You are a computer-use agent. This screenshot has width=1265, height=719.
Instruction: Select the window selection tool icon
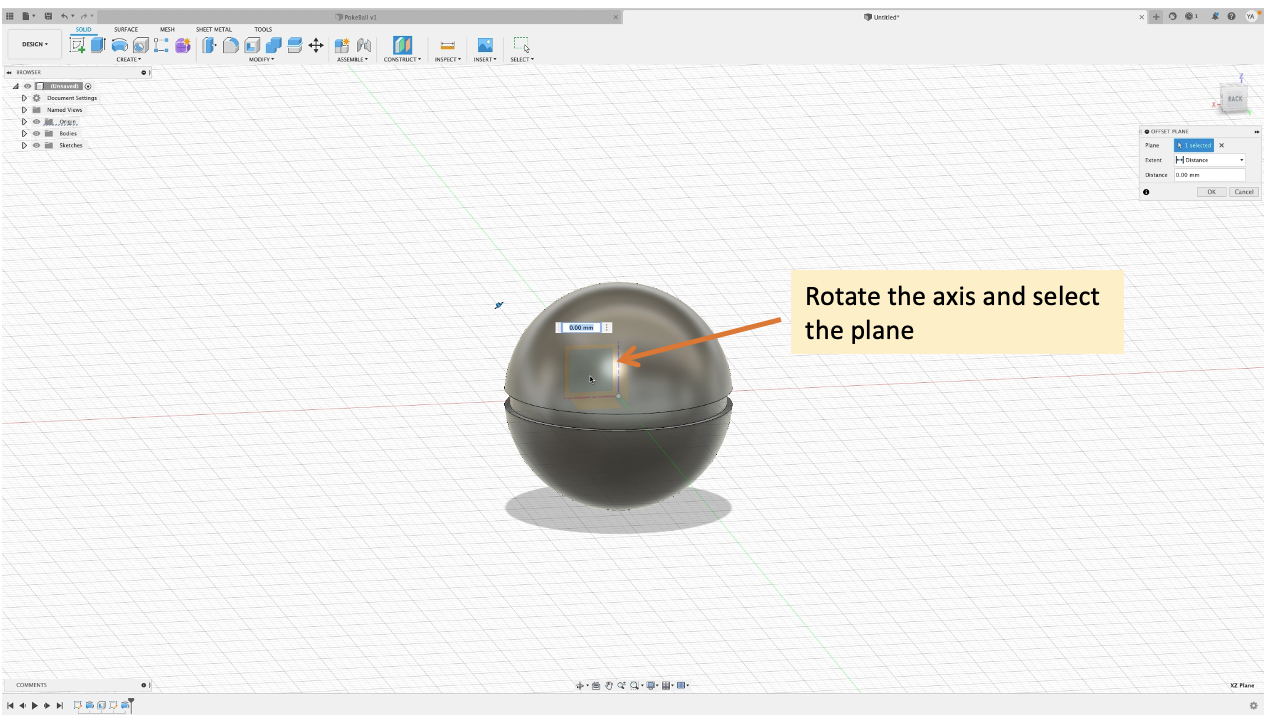pyautogui.click(x=522, y=45)
